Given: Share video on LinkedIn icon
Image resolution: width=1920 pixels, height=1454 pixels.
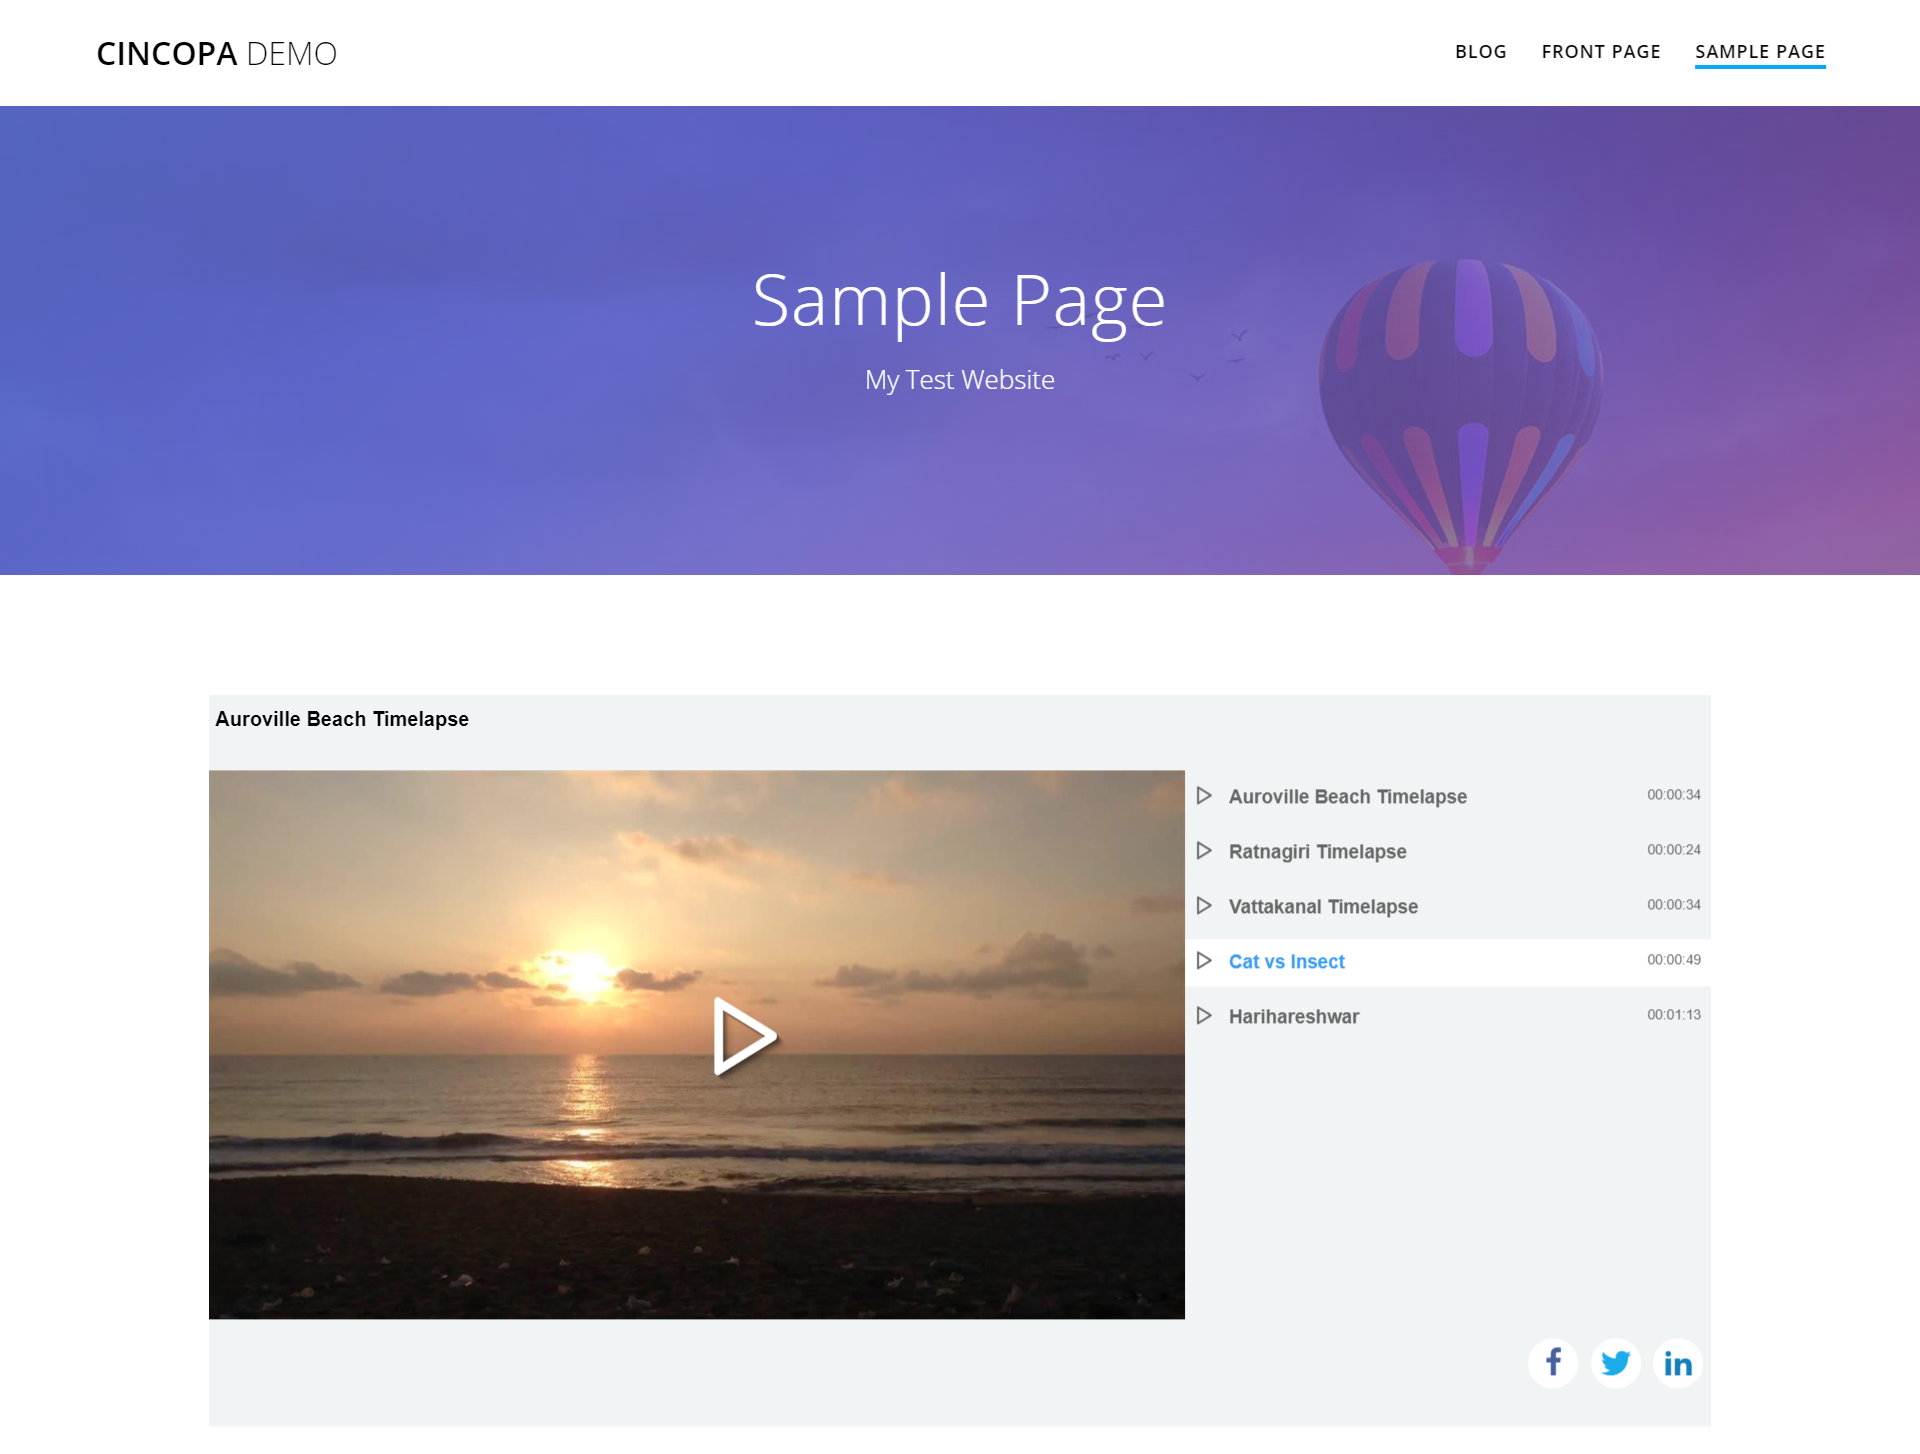Looking at the screenshot, I should tap(1677, 1362).
